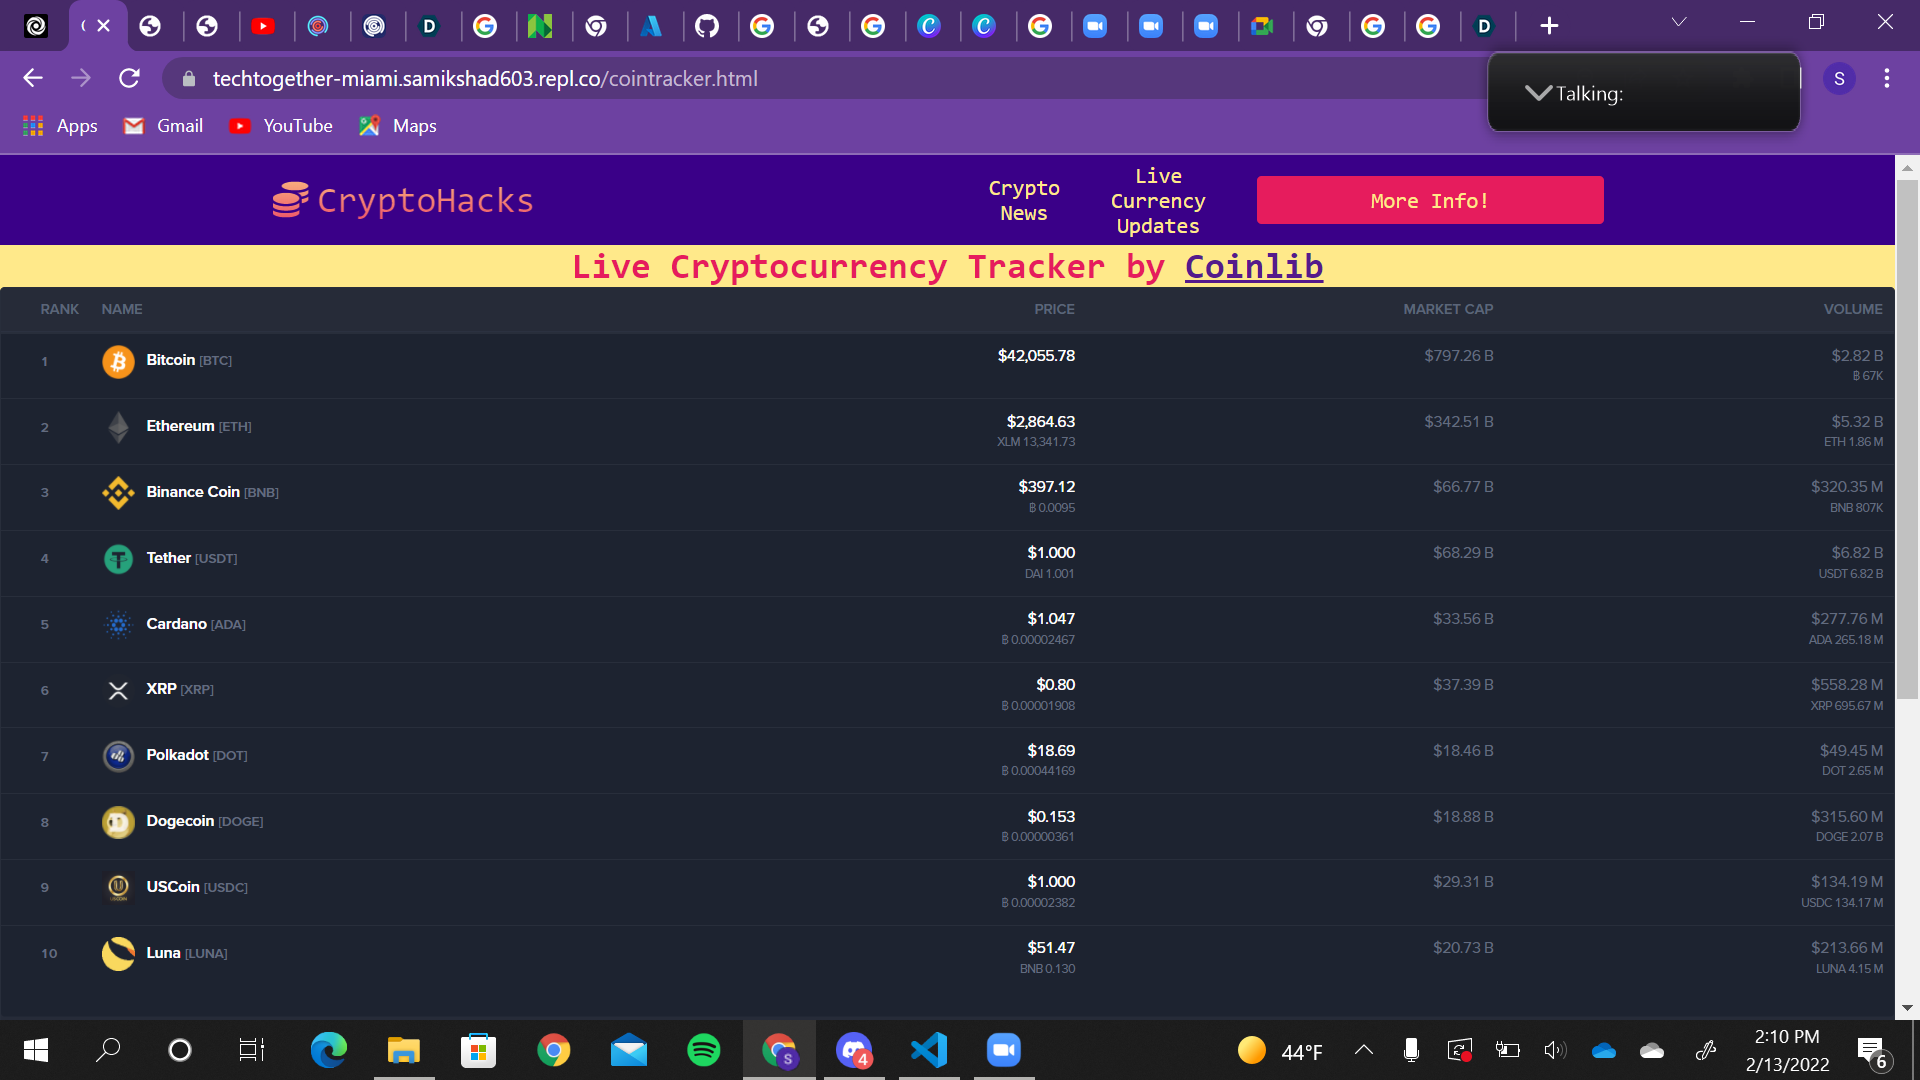Open Visual Studio Code from taskbar
This screenshot has width=1920, height=1080.
929,1050
